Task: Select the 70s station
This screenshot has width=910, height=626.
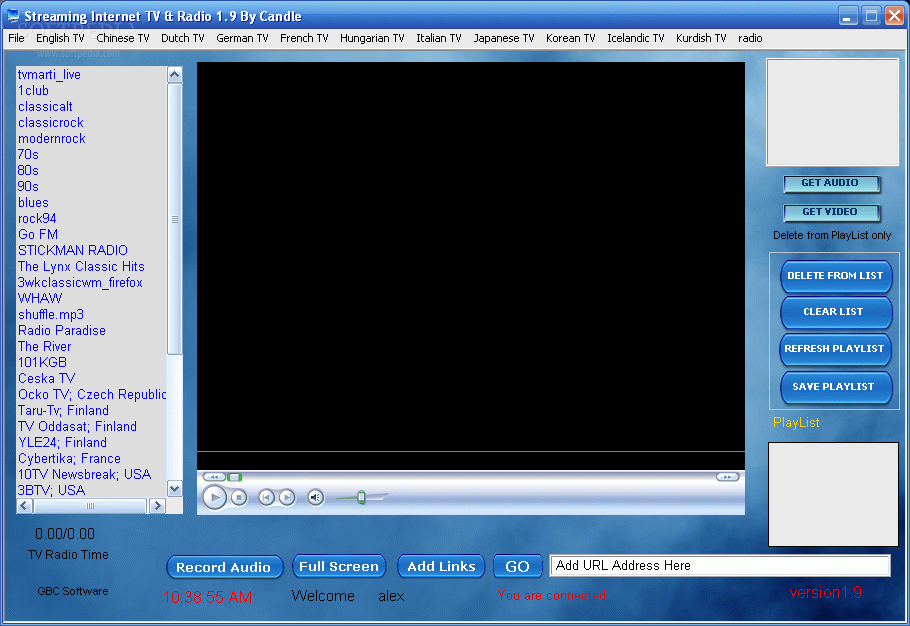Action: (28, 154)
